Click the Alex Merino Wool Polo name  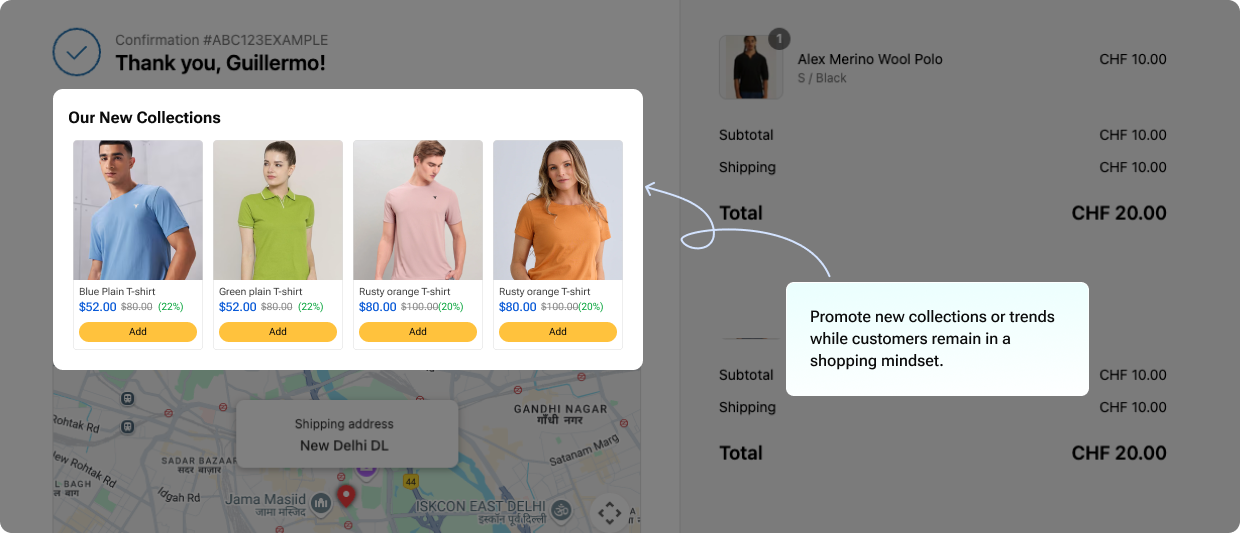(x=870, y=59)
